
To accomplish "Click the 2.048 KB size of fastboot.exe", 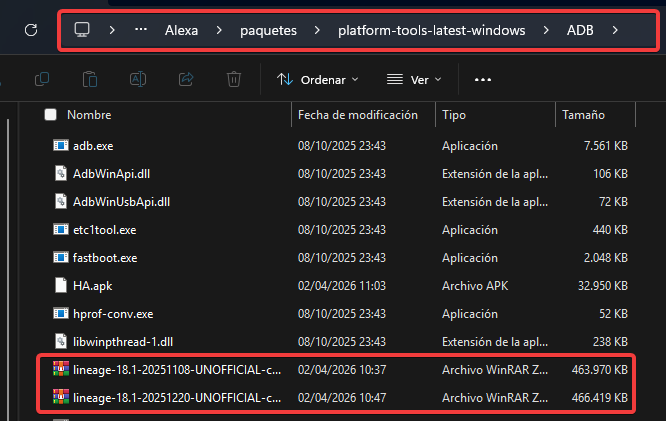I will click(606, 258).
